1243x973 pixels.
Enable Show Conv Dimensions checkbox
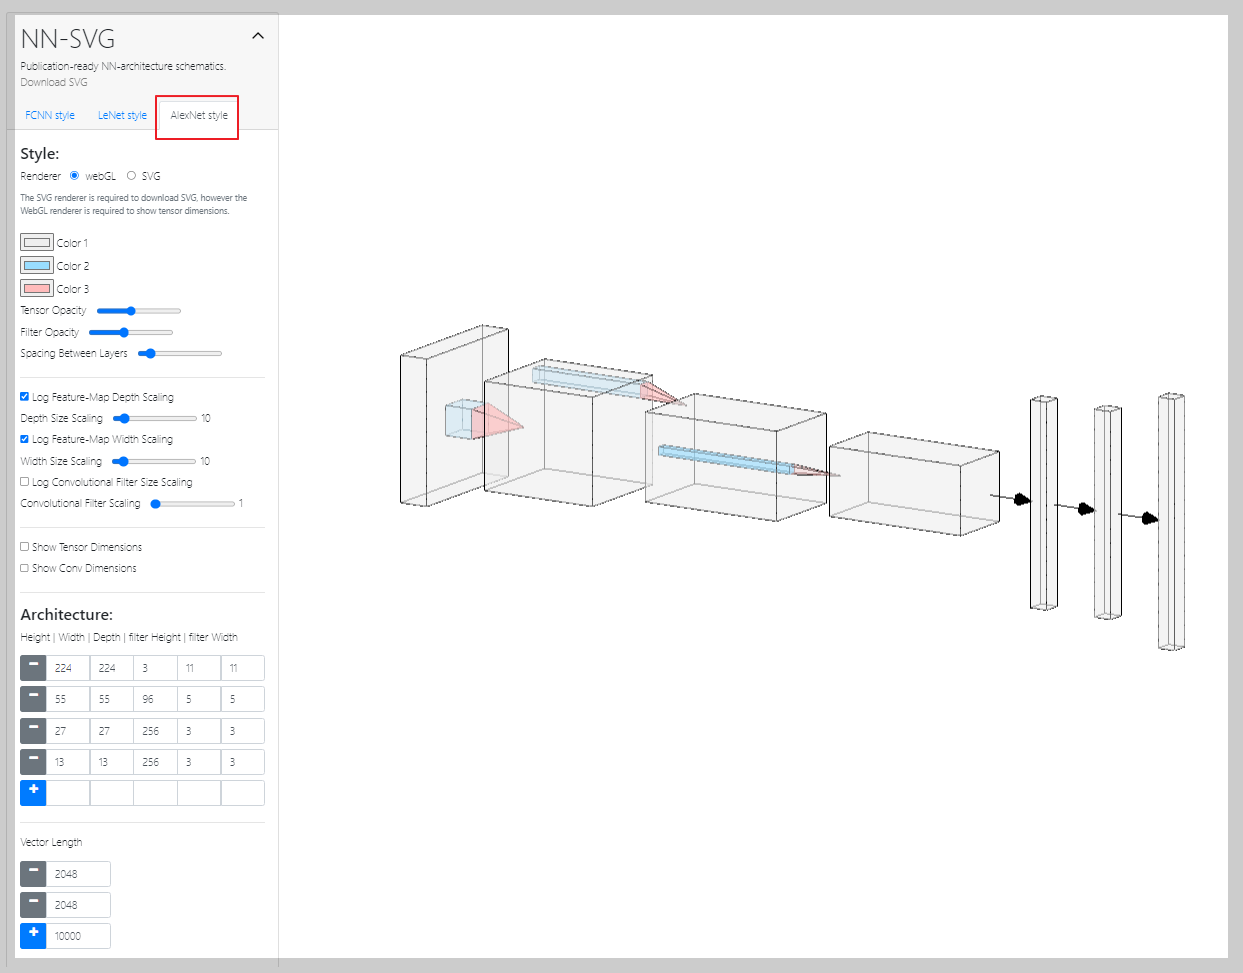click(x=25, y=567)
